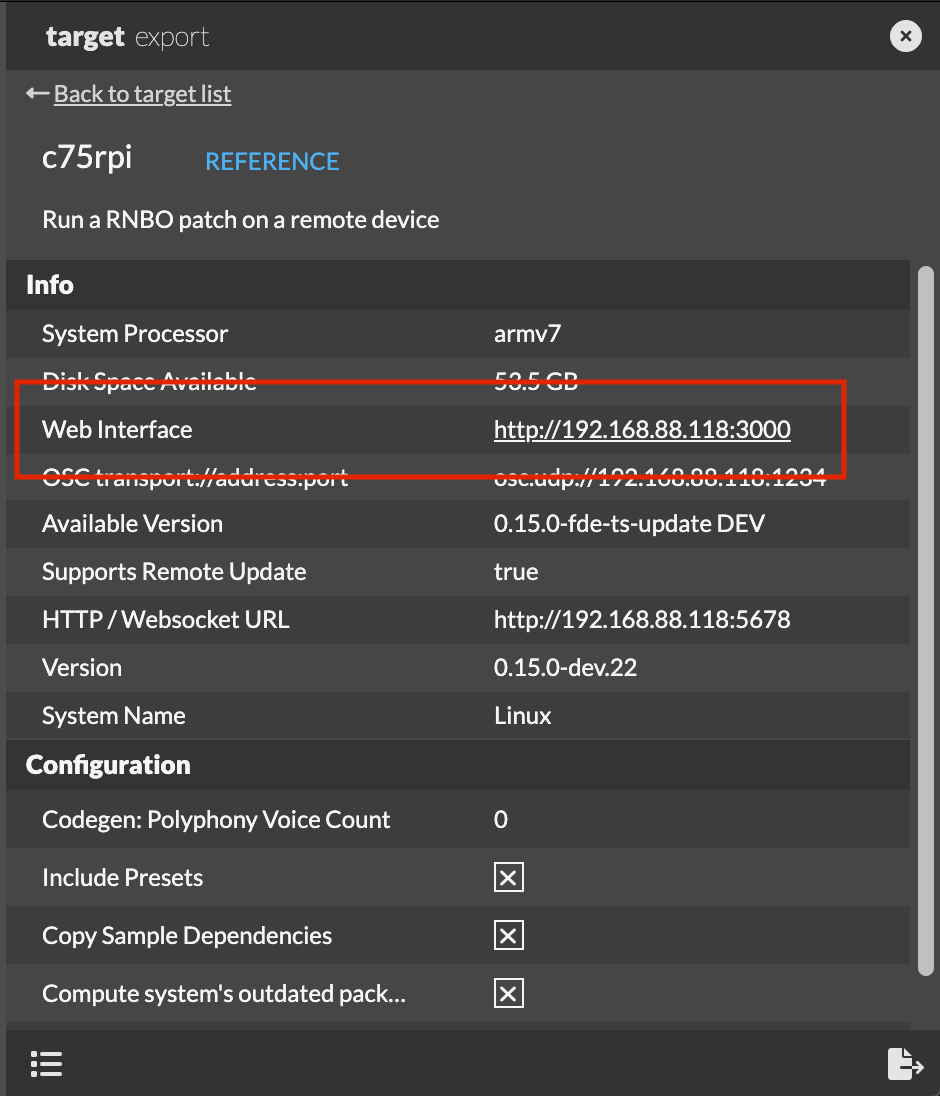Screen dimensions: 940x1096
Task: Click the list view icon at bottom left
Action: pos(46,1064)
